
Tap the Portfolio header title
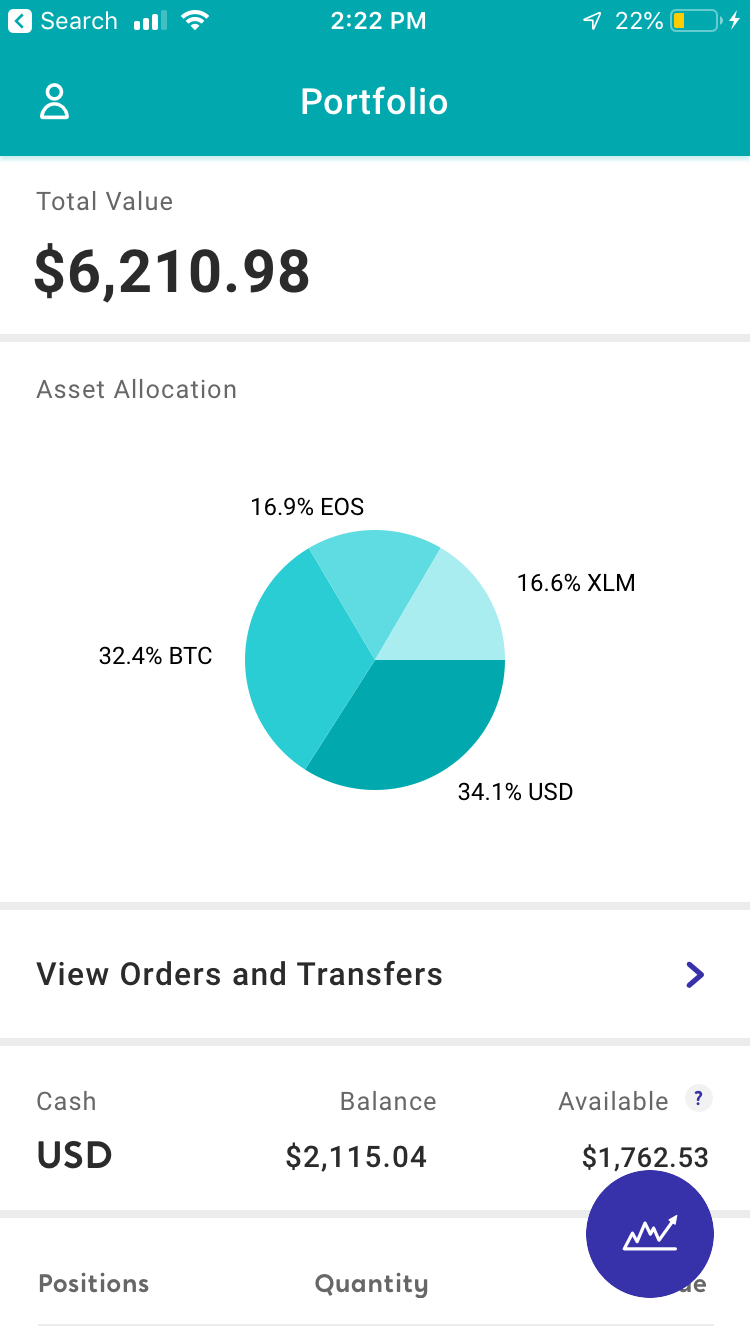pos(374,102)
